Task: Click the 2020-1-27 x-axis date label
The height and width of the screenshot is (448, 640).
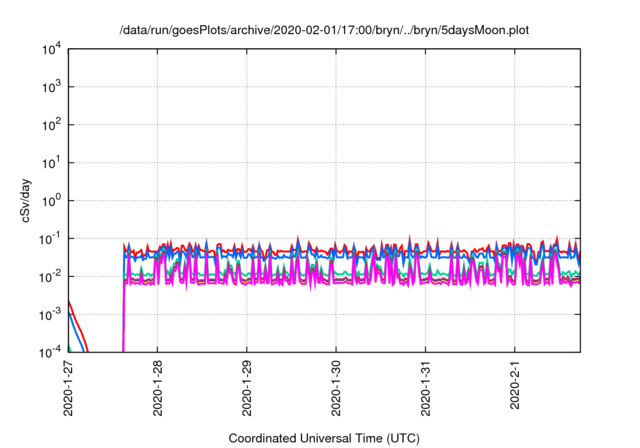Action: pos(68,388)
